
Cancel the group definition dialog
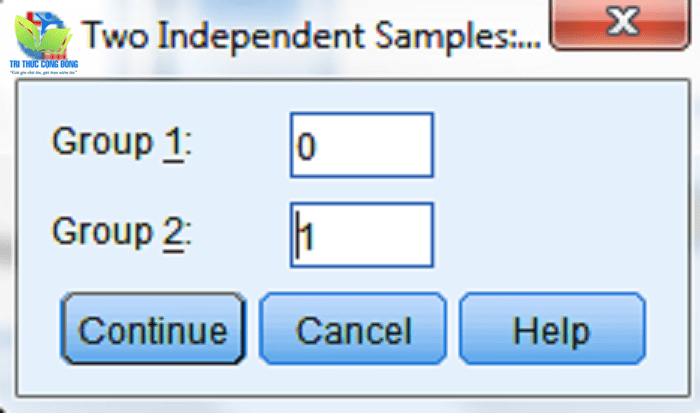(353, 329)
